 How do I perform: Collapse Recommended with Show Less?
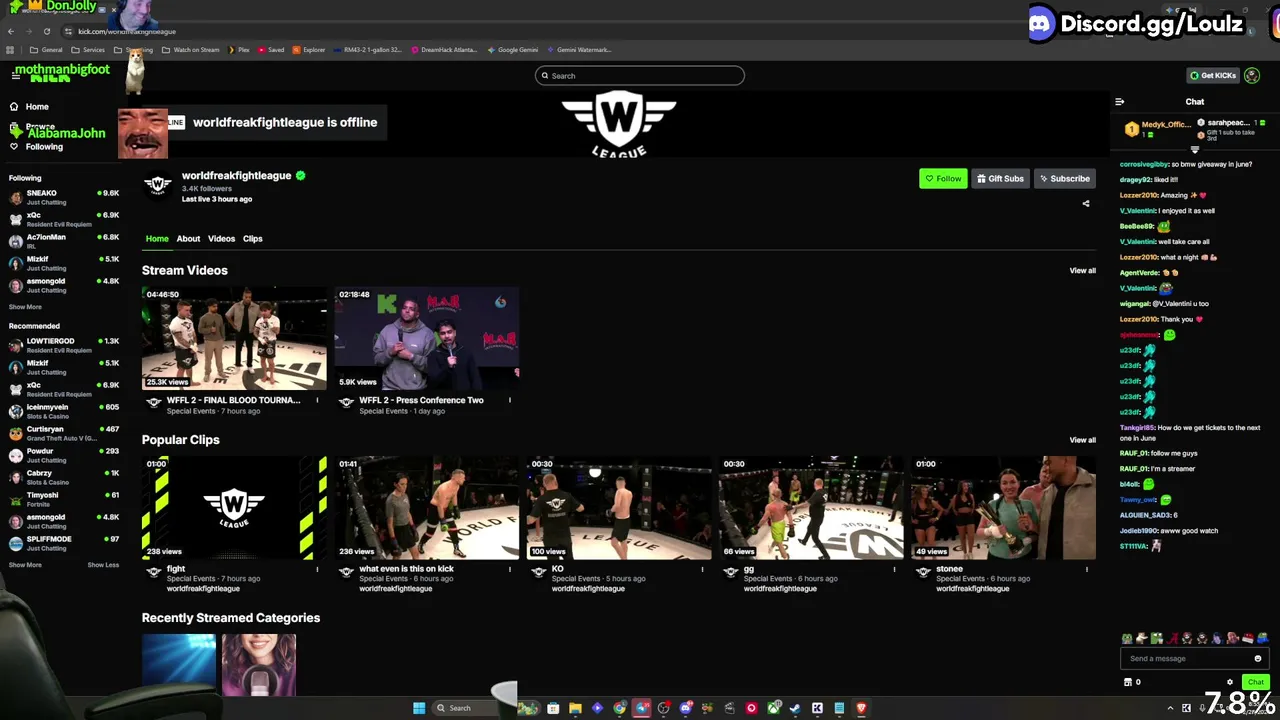point(103,565)
